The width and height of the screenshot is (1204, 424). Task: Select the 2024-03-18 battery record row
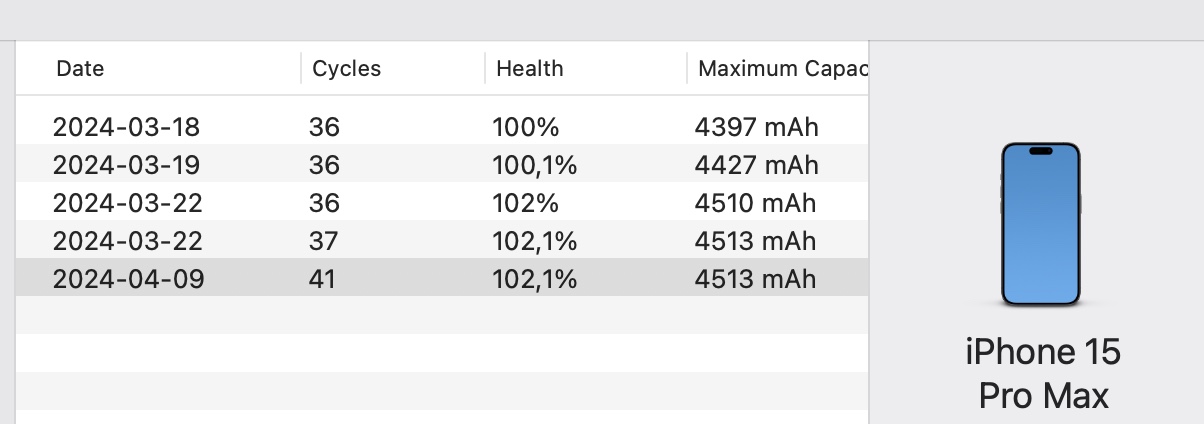point(442,127)
